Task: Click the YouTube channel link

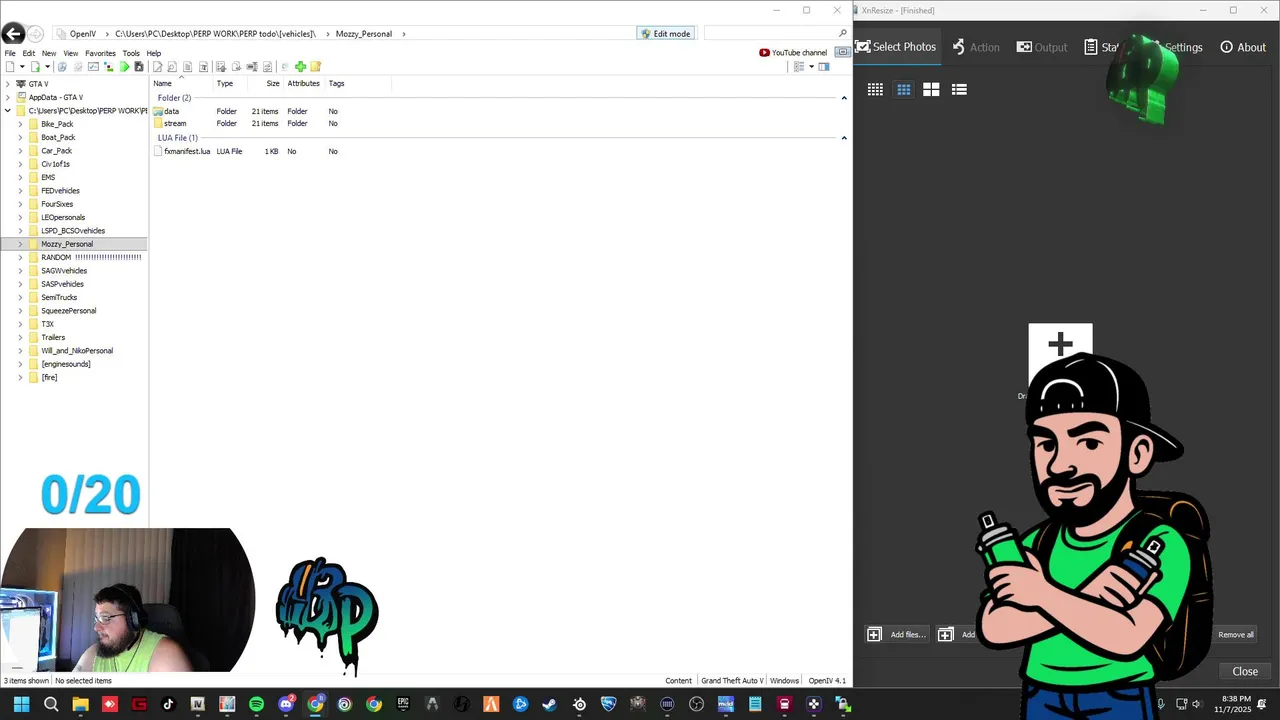Action: point(793,53)
